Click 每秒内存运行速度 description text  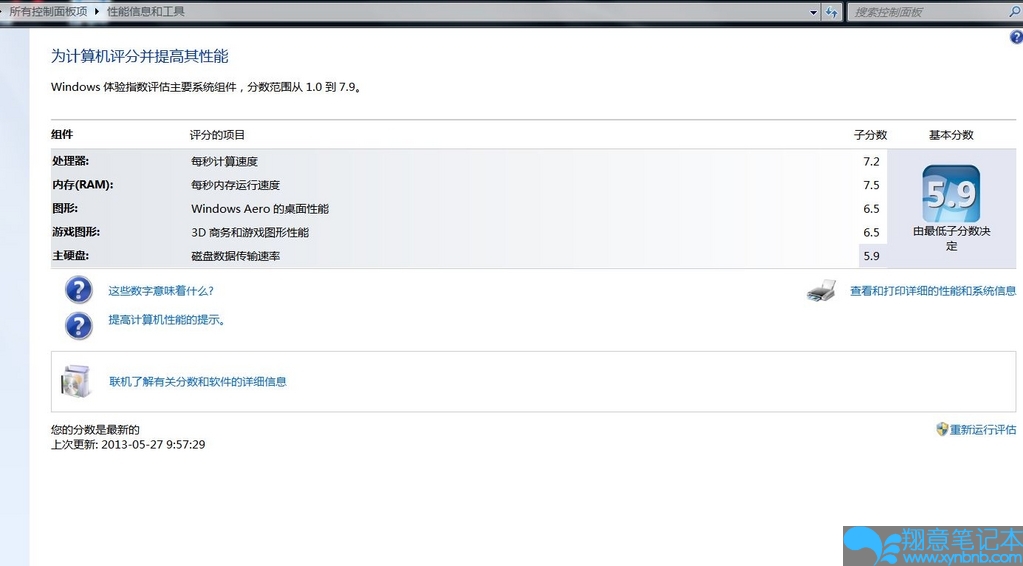(236, 185)
